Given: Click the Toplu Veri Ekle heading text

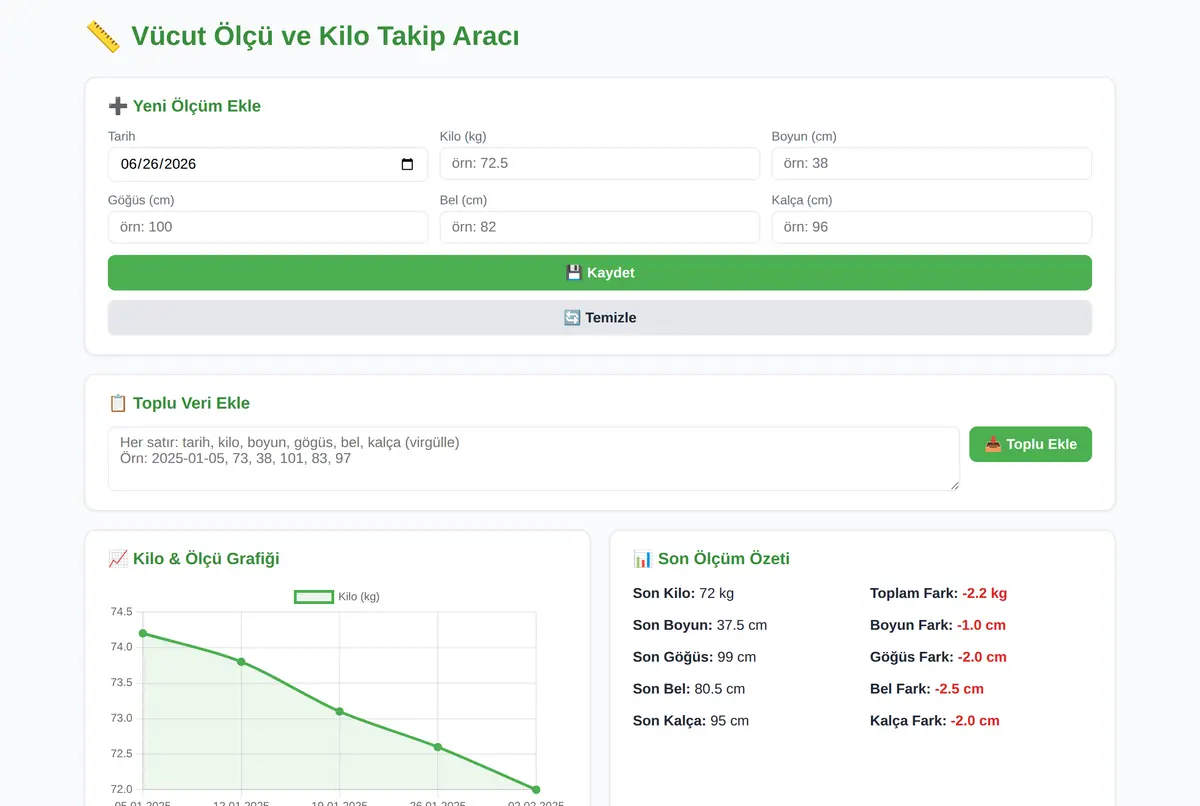Looking at the screenshot, I should coord(191,403).
